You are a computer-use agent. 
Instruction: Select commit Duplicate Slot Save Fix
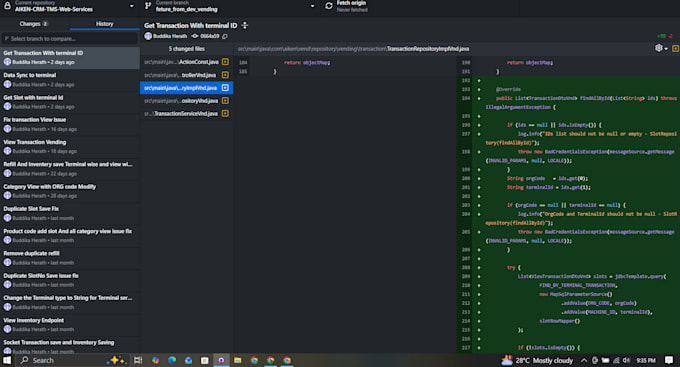tap(69, 213)
